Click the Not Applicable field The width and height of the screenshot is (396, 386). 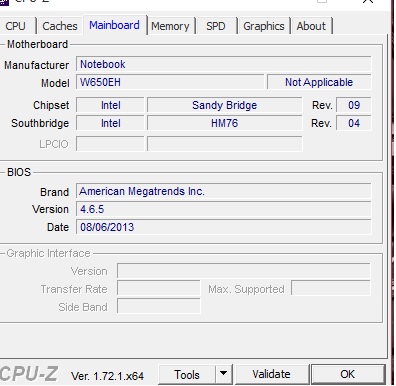click(x=319, y=82)
